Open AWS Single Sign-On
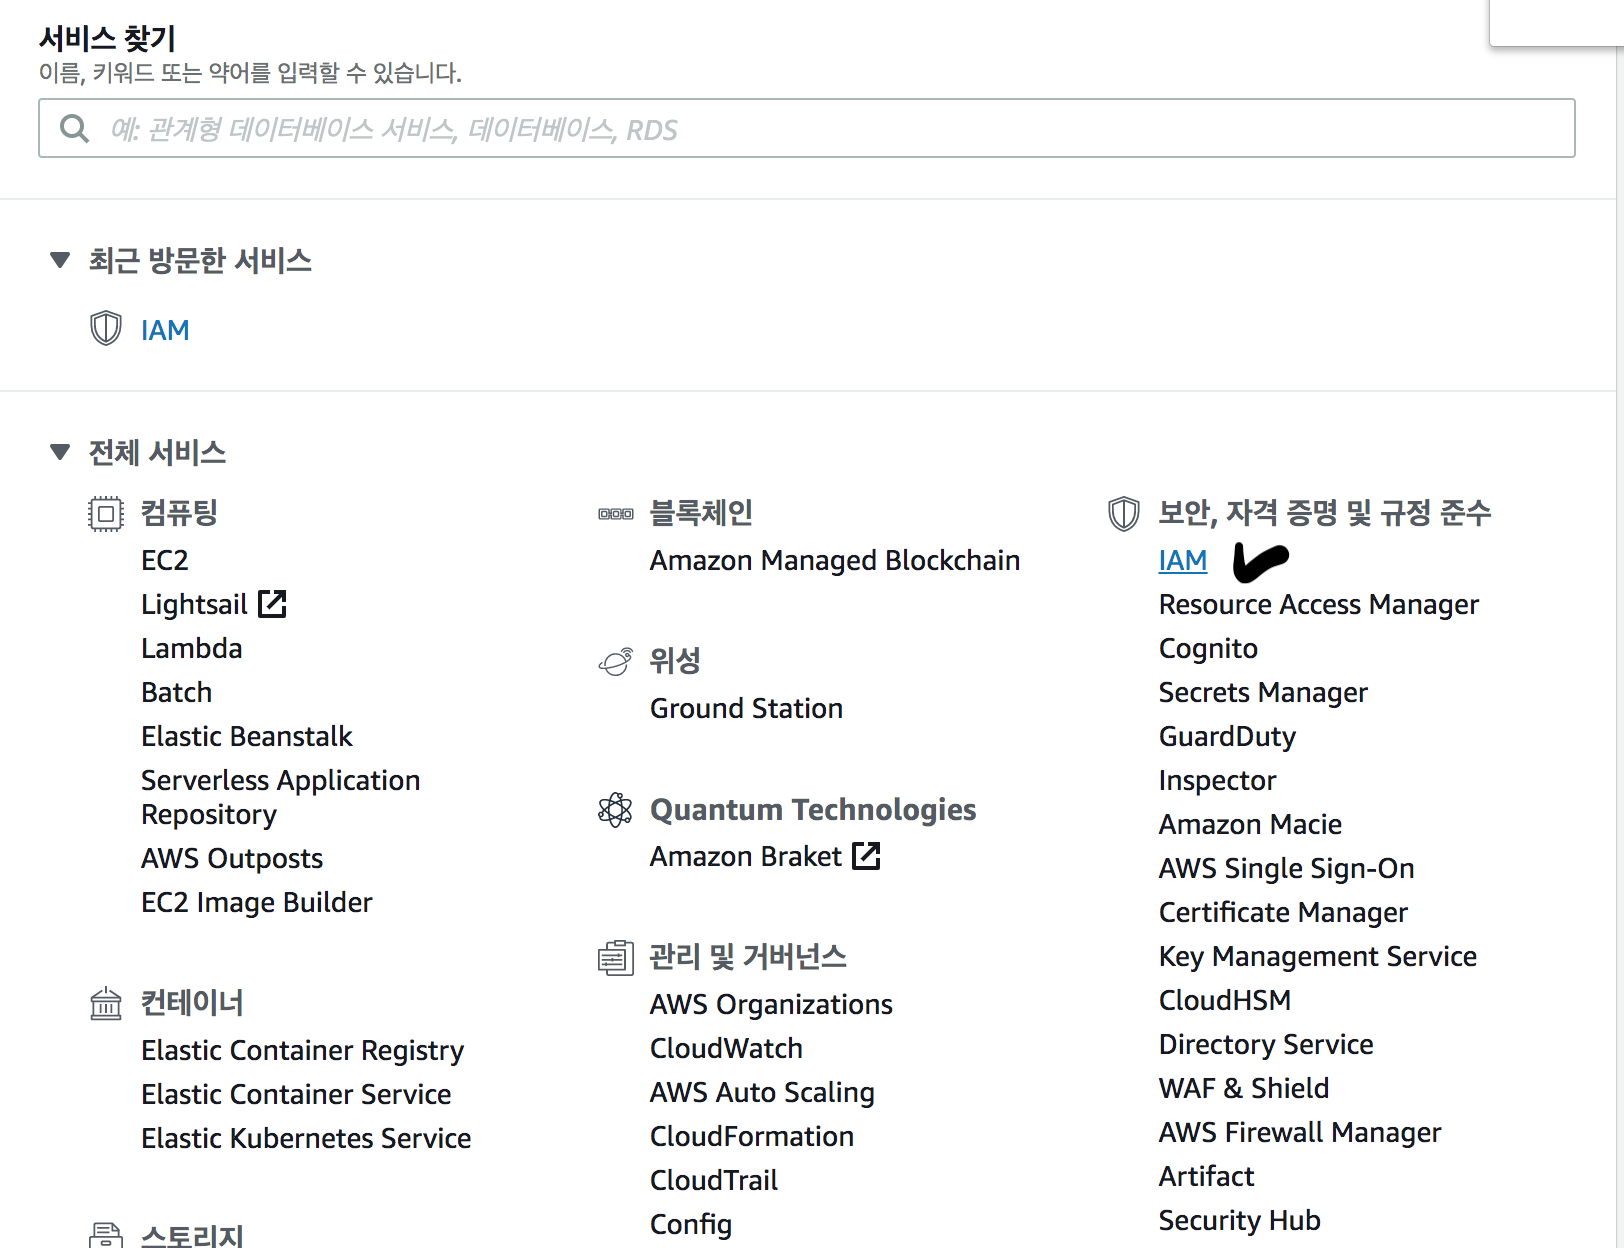This screenshot has width=1624, height=1248. pos(1286,869)
